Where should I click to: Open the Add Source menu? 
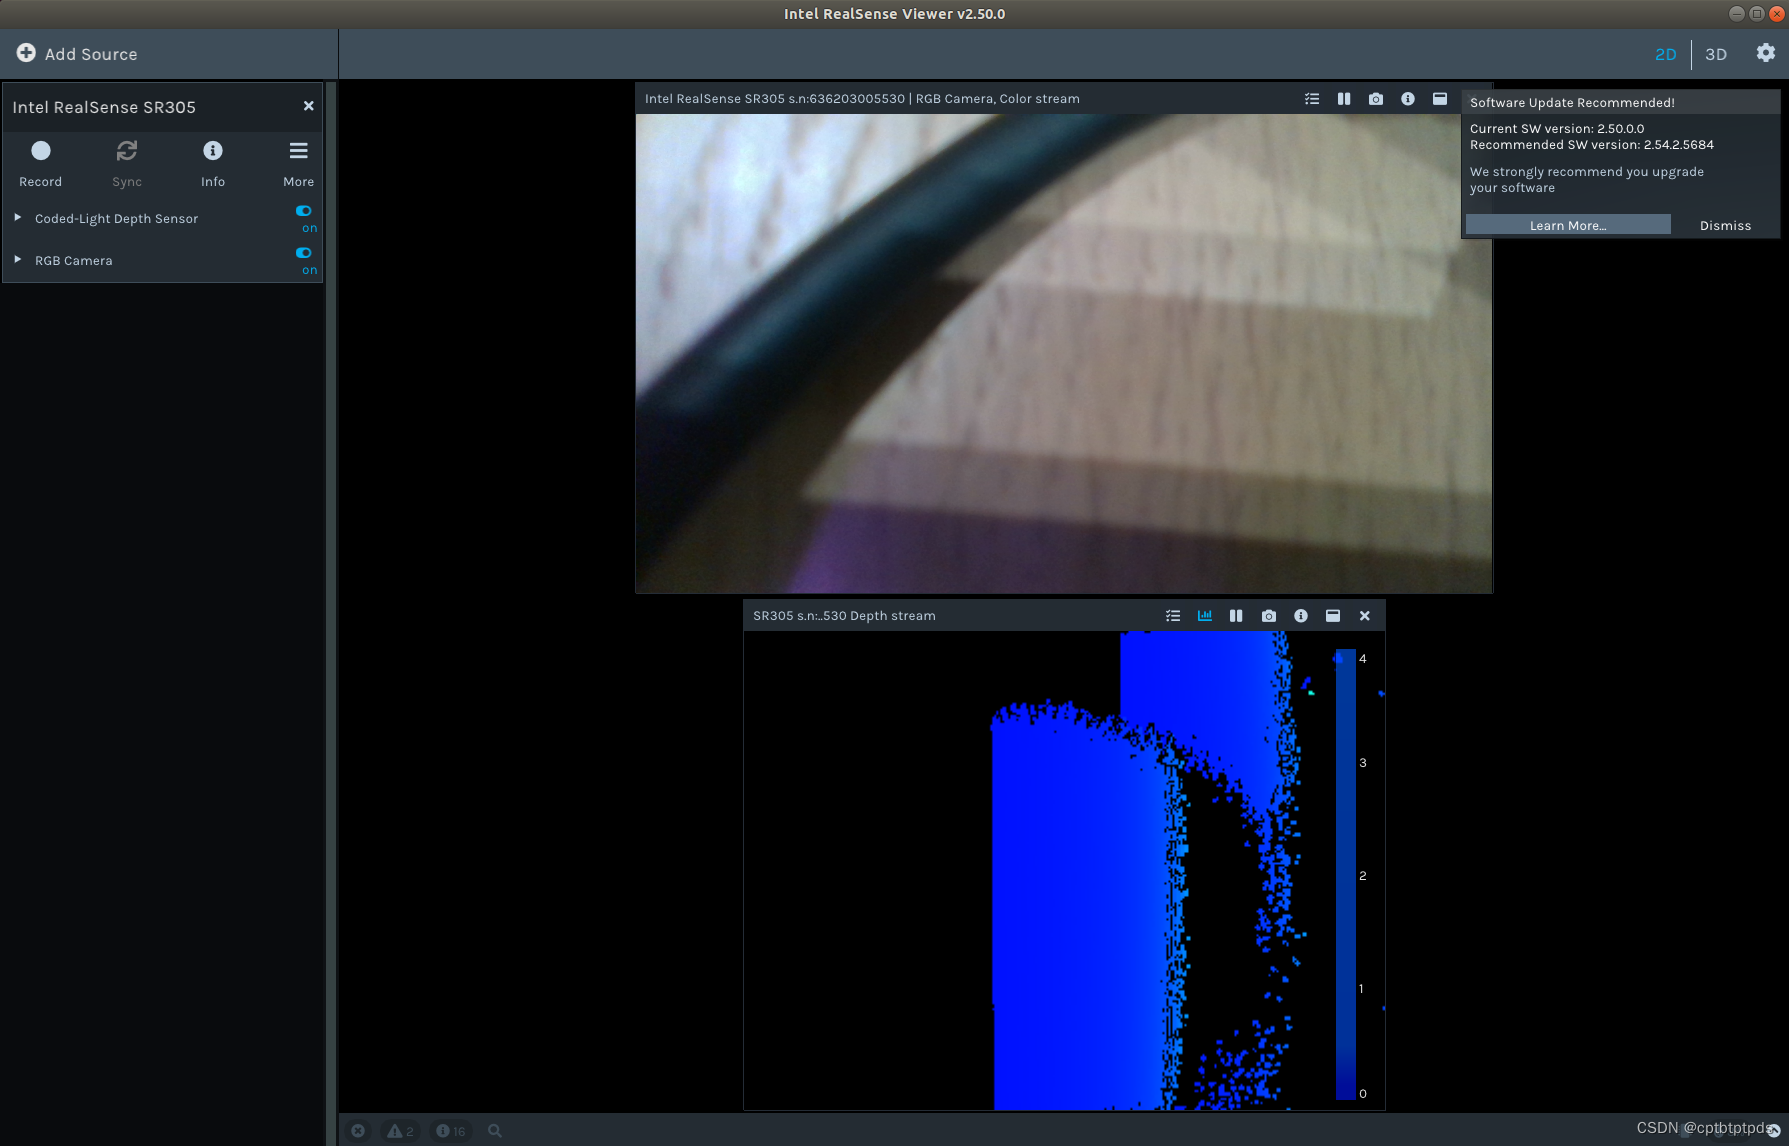pos(77,53)
